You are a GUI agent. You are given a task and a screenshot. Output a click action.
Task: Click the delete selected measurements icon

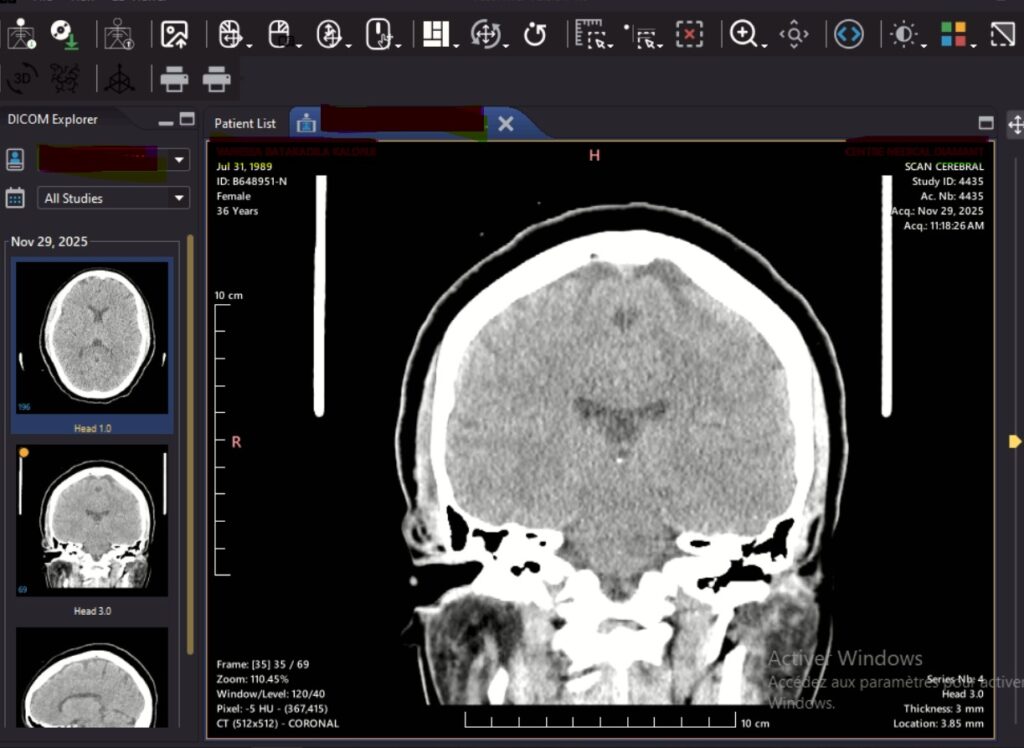point(690,35)
